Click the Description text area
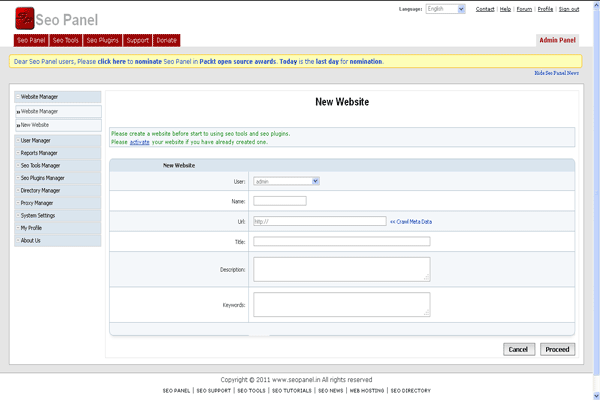This screenshot has height=400, width=600. (341, 269)
